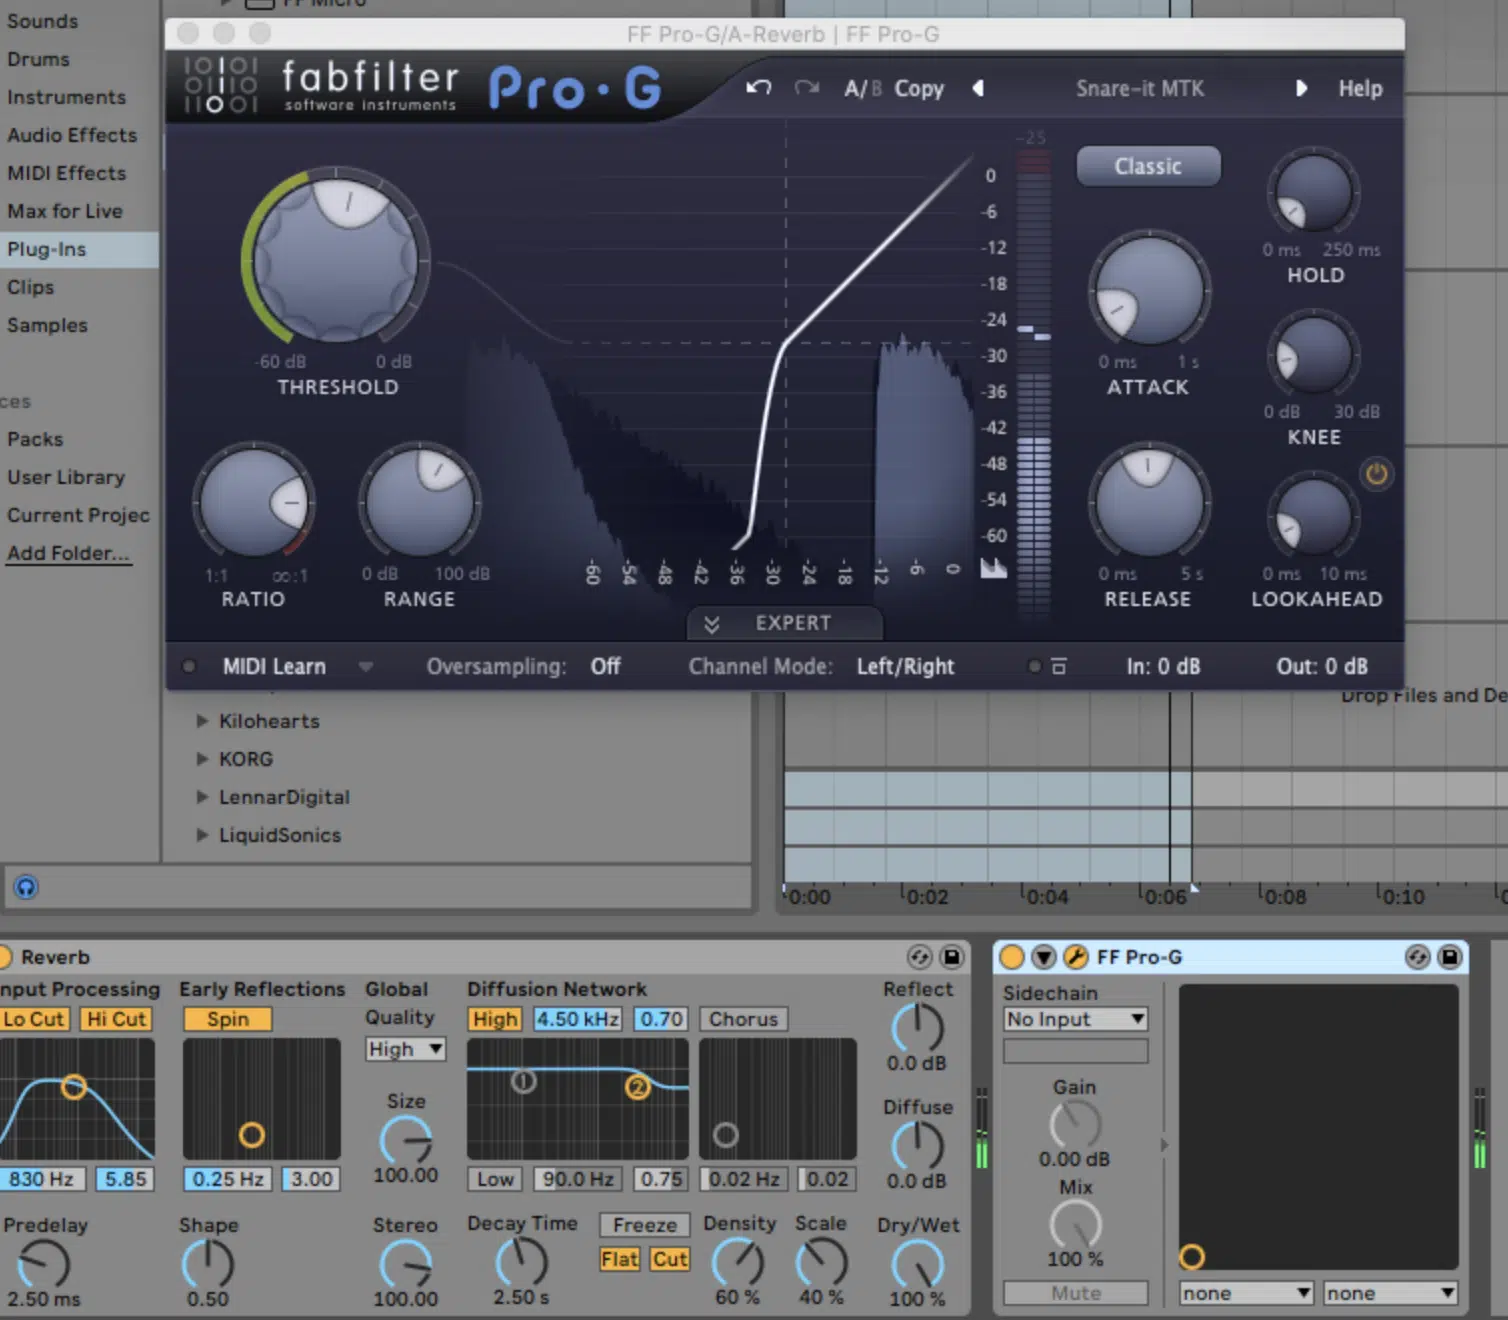Open the Snare-it MTK preset menu
Viewport: 1508px width, 1320px height.
[x=1140, y=89]
